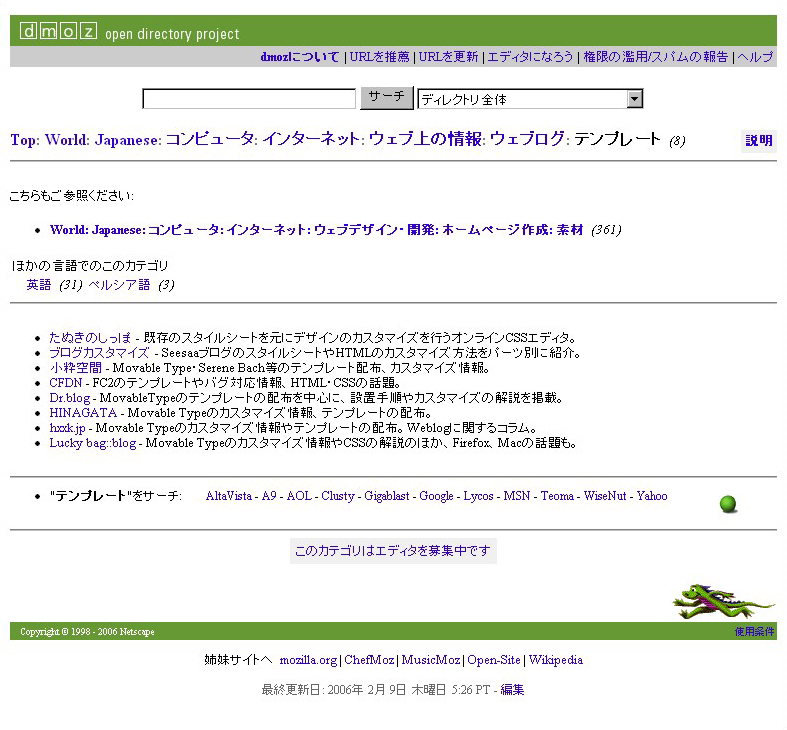Open the related 素材 category link
The image size is (787, 730).
coord(316,230)
